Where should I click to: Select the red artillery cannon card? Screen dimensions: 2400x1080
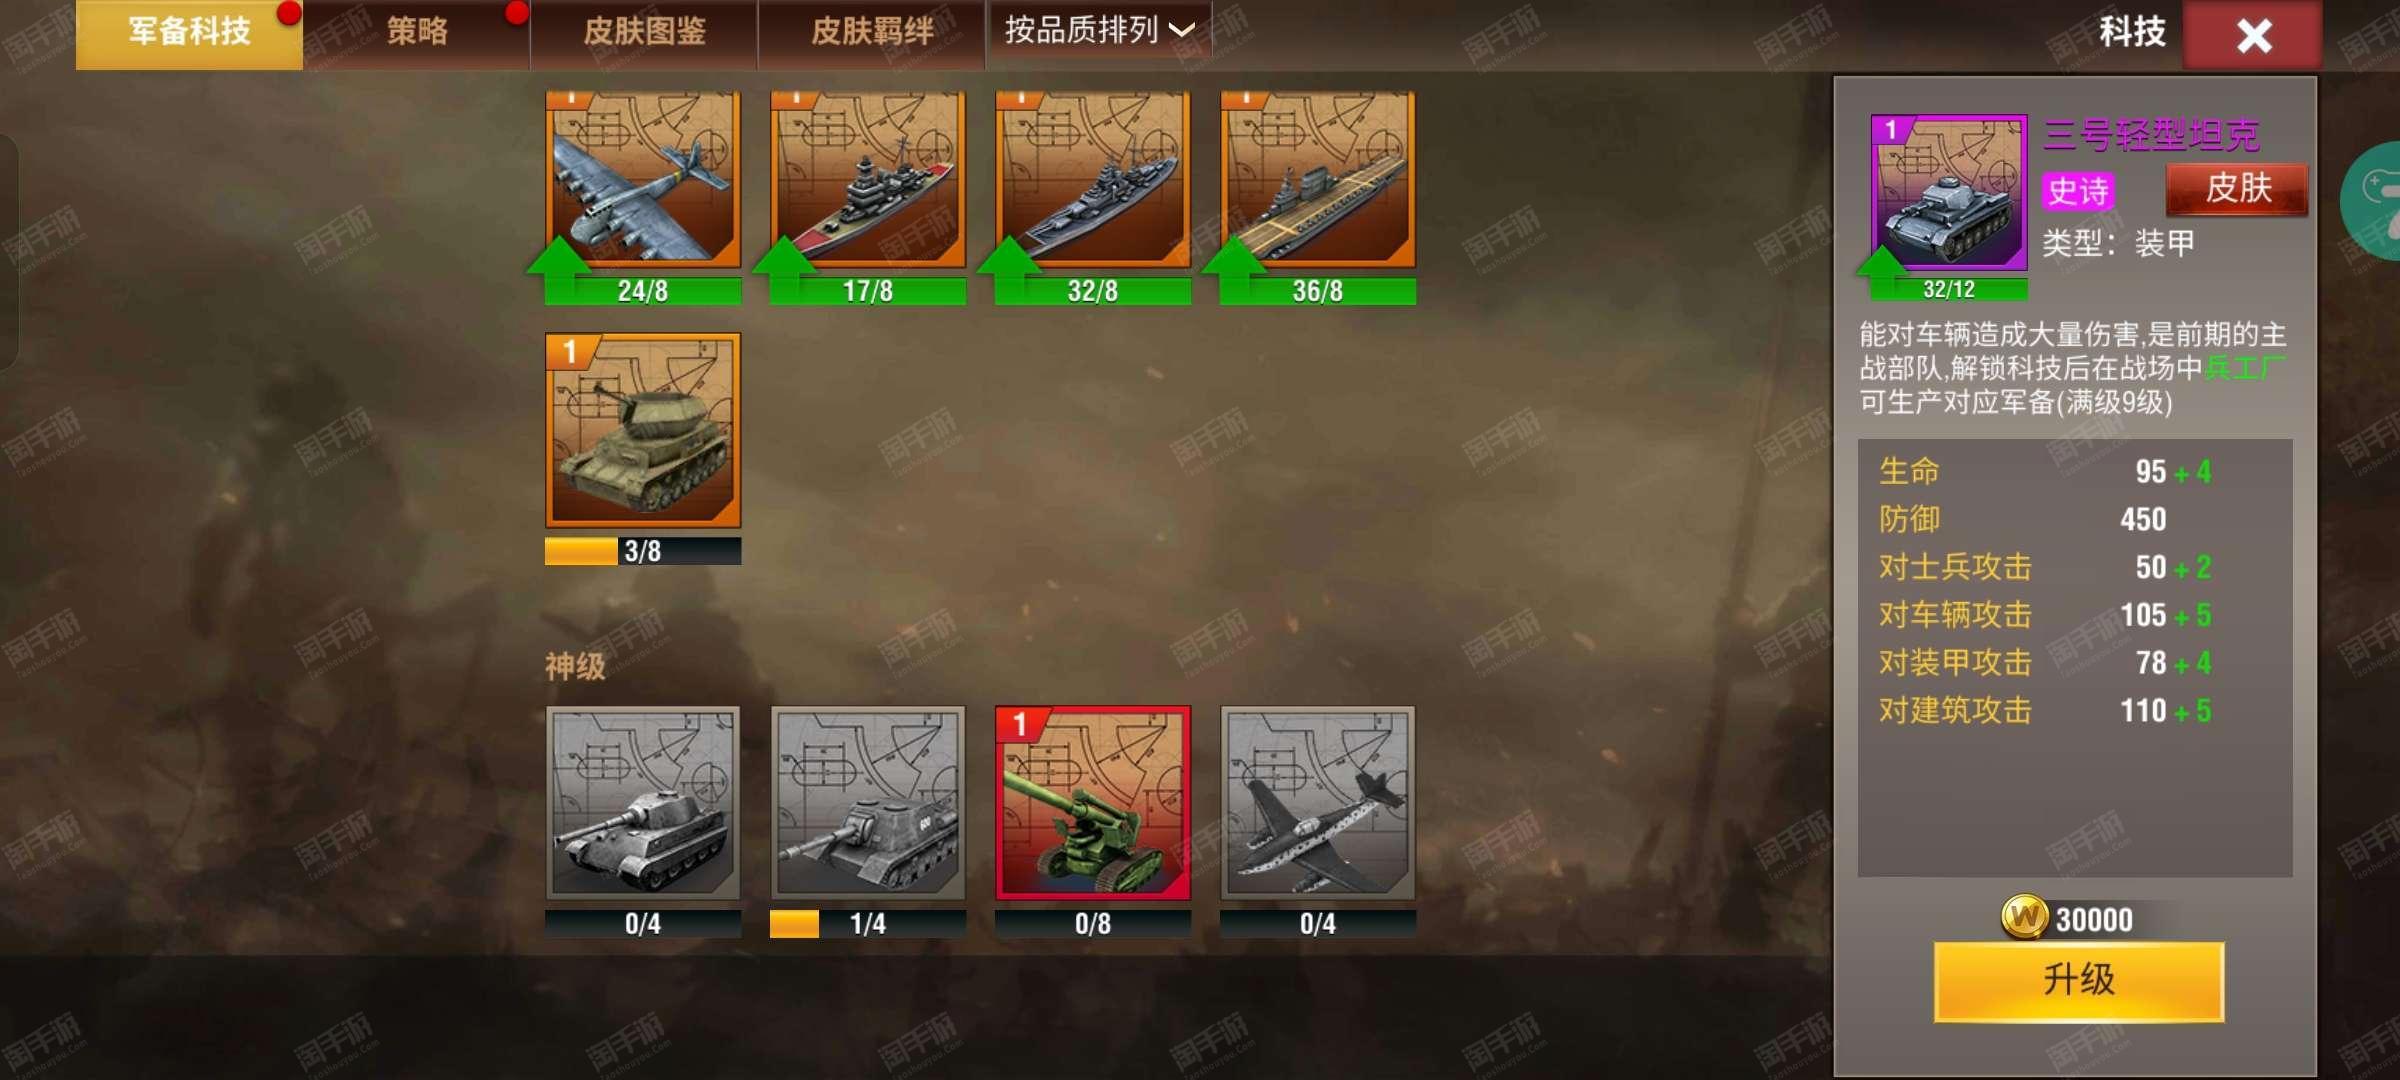[x=1093, y=803]
